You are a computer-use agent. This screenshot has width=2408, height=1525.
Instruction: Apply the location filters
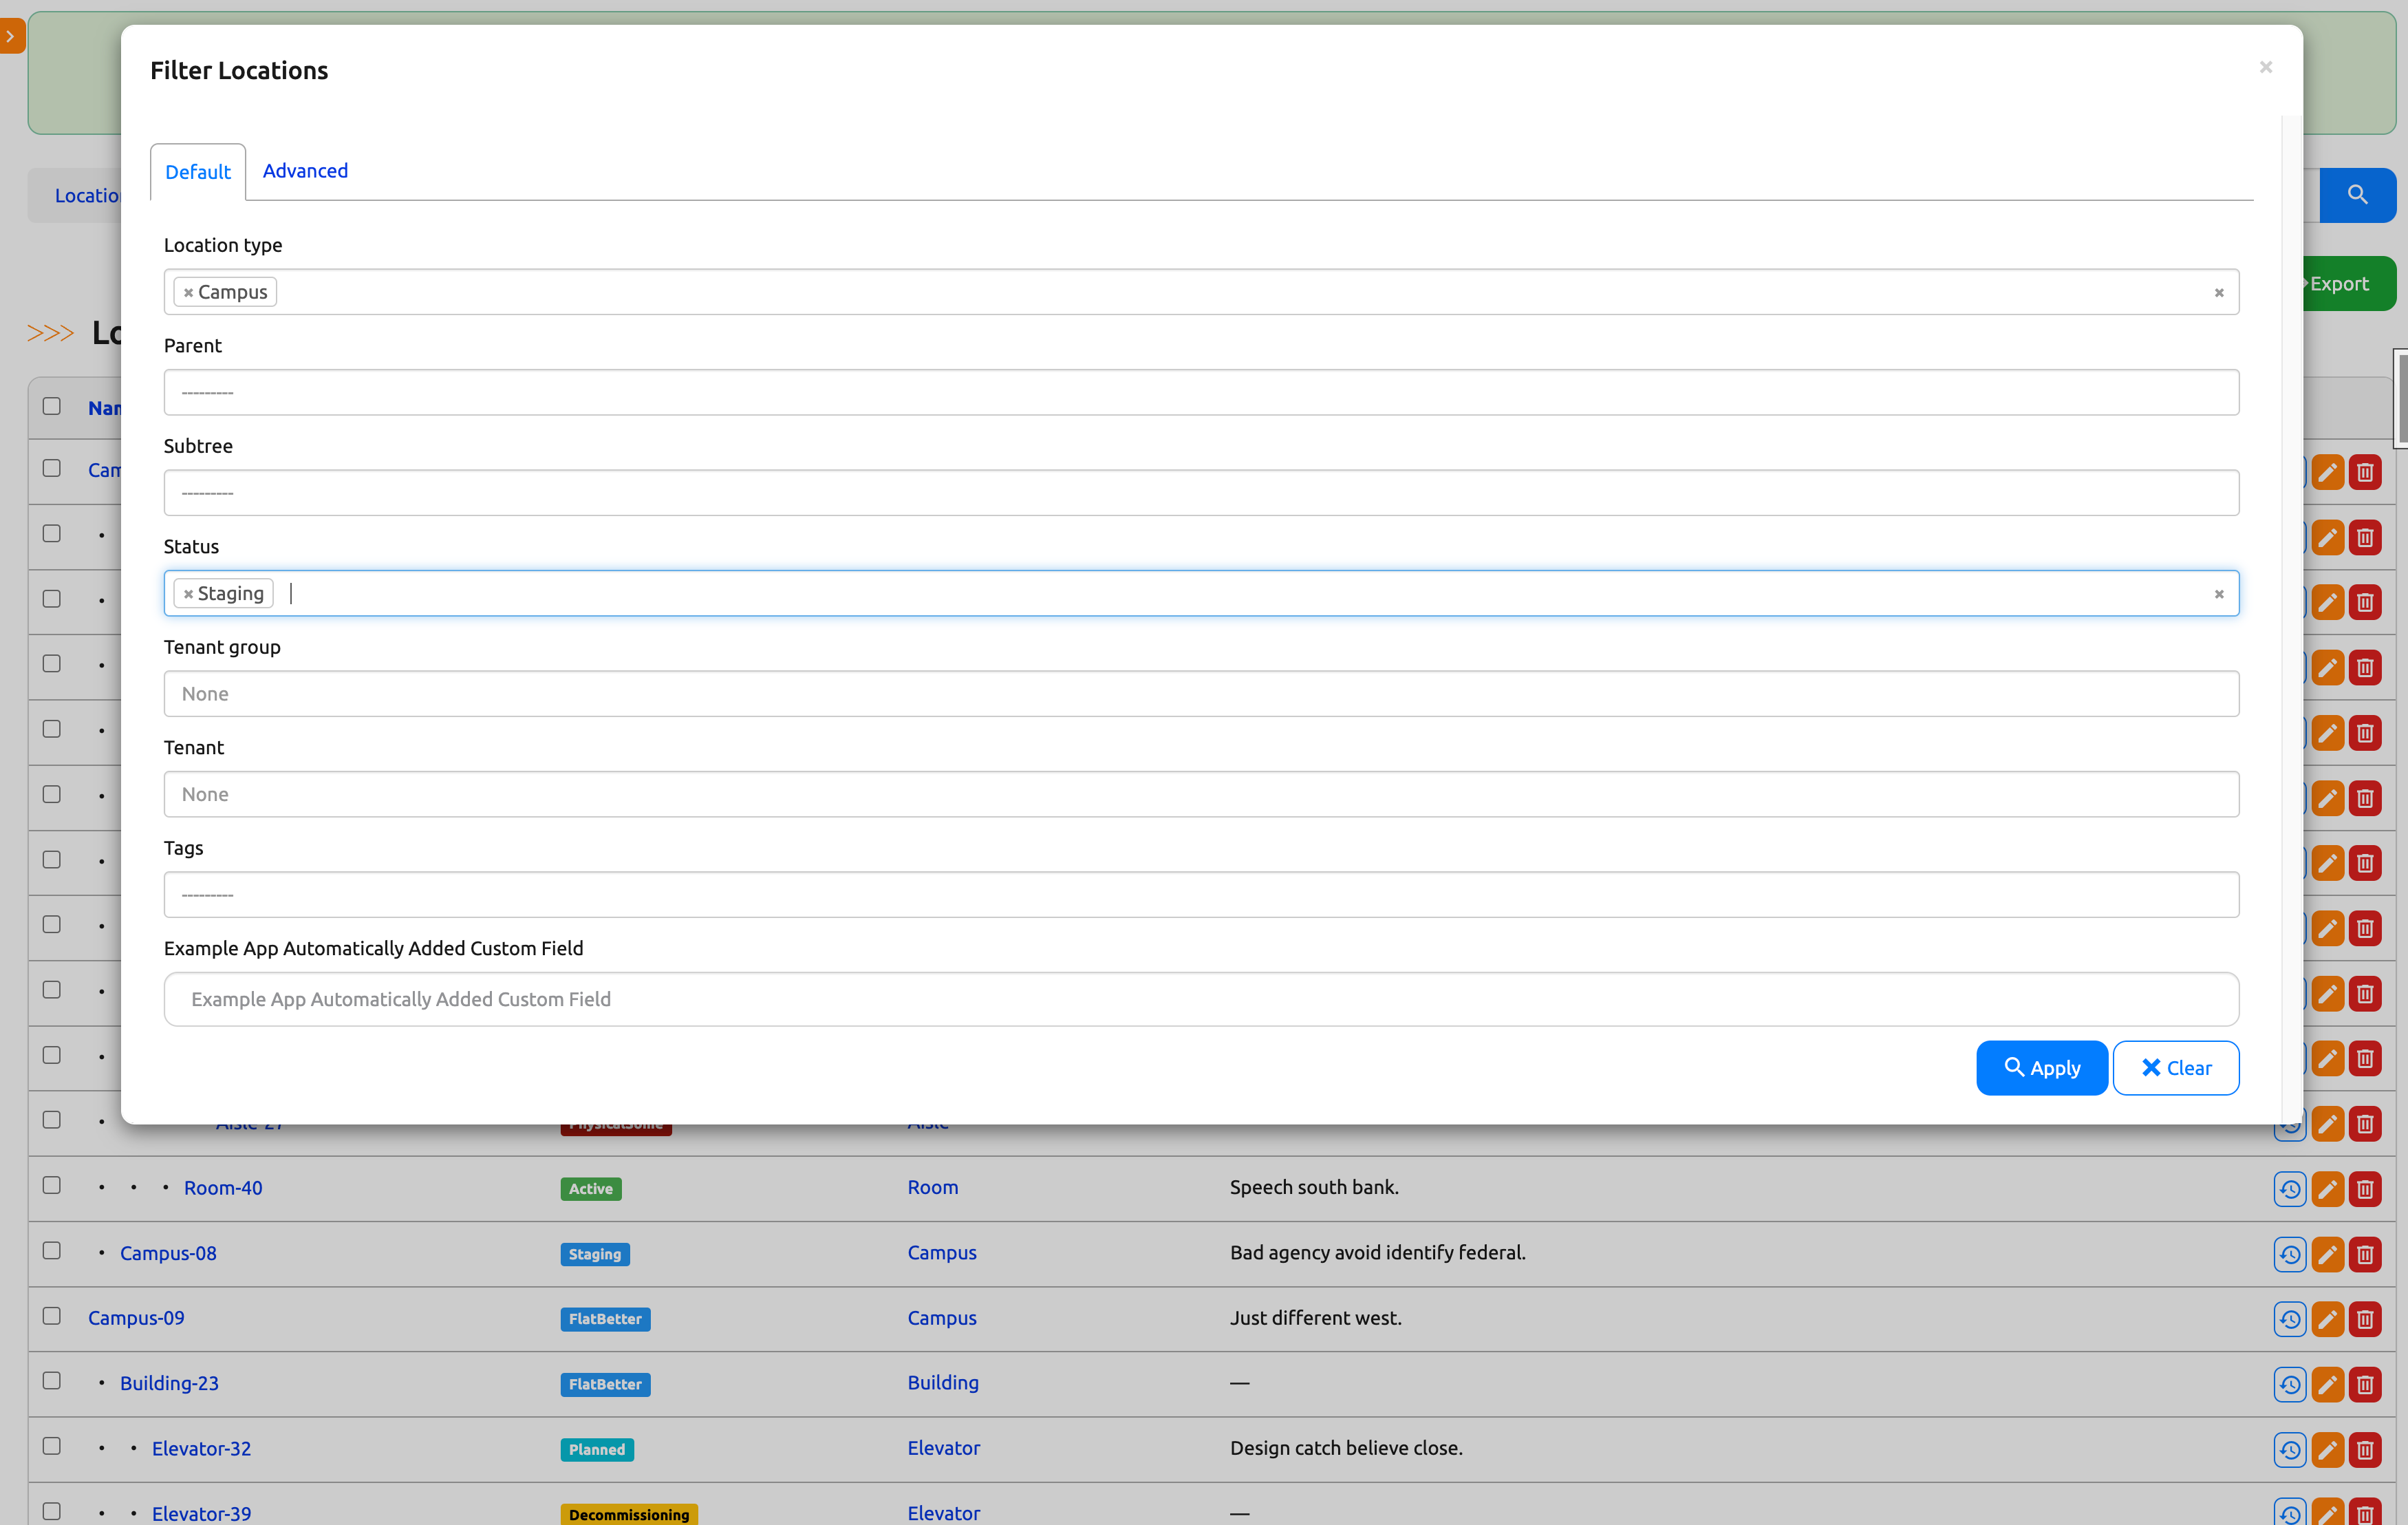(x=2041, y=1067)
